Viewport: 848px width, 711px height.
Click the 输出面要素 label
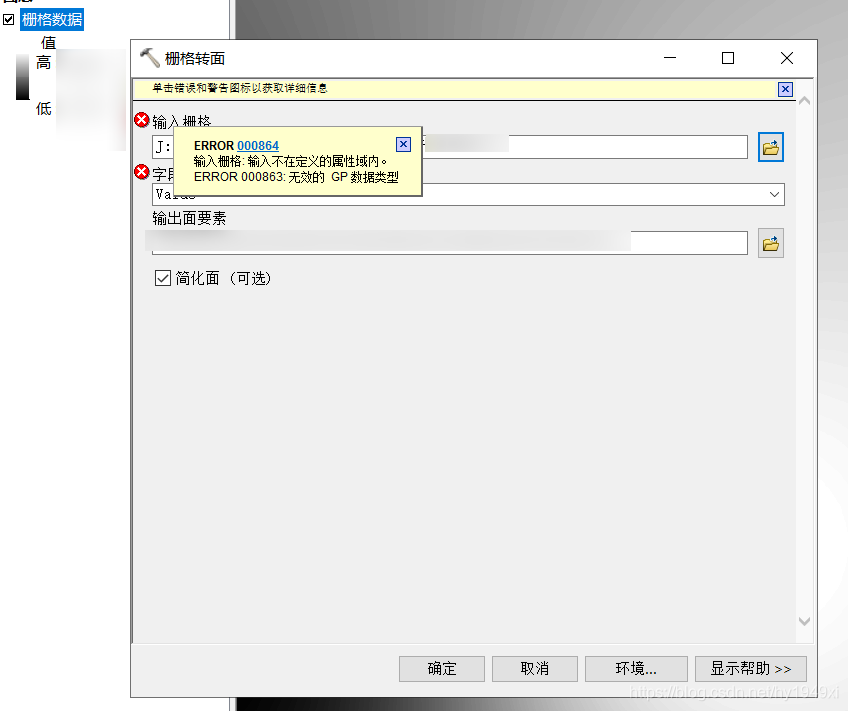[x=189, y=218]
